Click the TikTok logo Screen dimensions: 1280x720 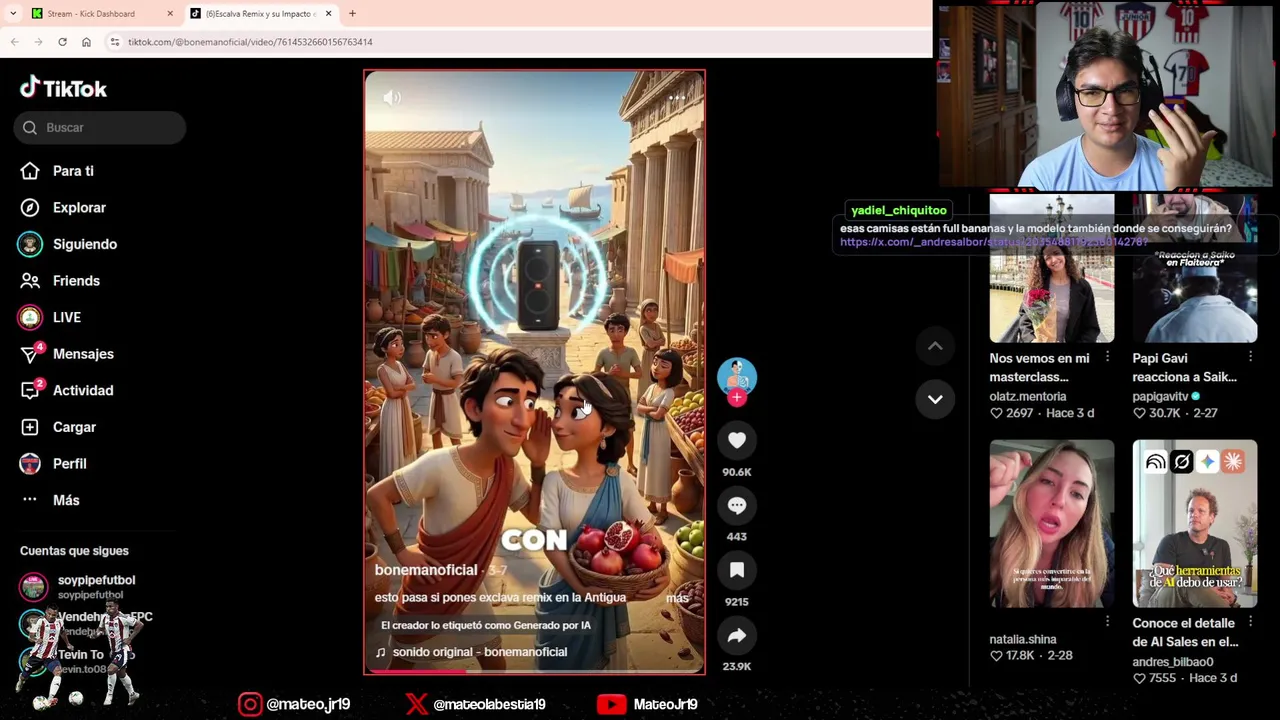pyautogui.click(x=63, y=88)
